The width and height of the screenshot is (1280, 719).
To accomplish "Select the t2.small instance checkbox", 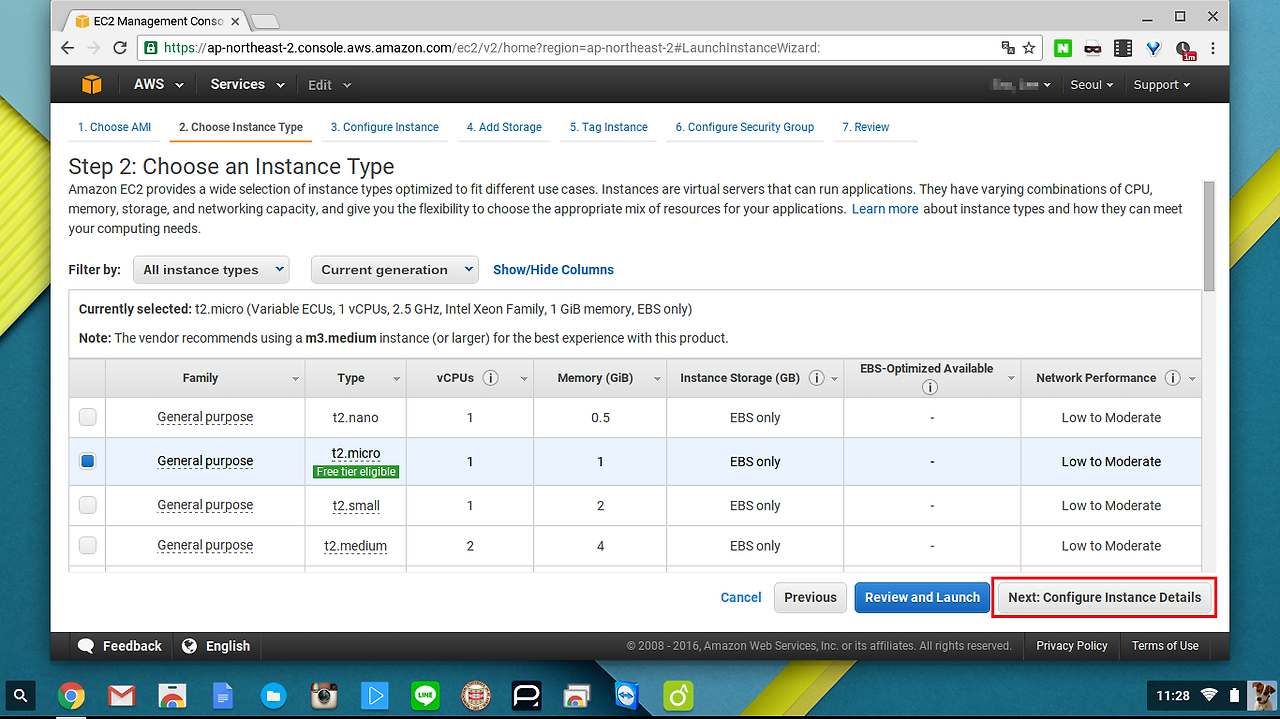I will pyautogui.click(x=88, y=505).
